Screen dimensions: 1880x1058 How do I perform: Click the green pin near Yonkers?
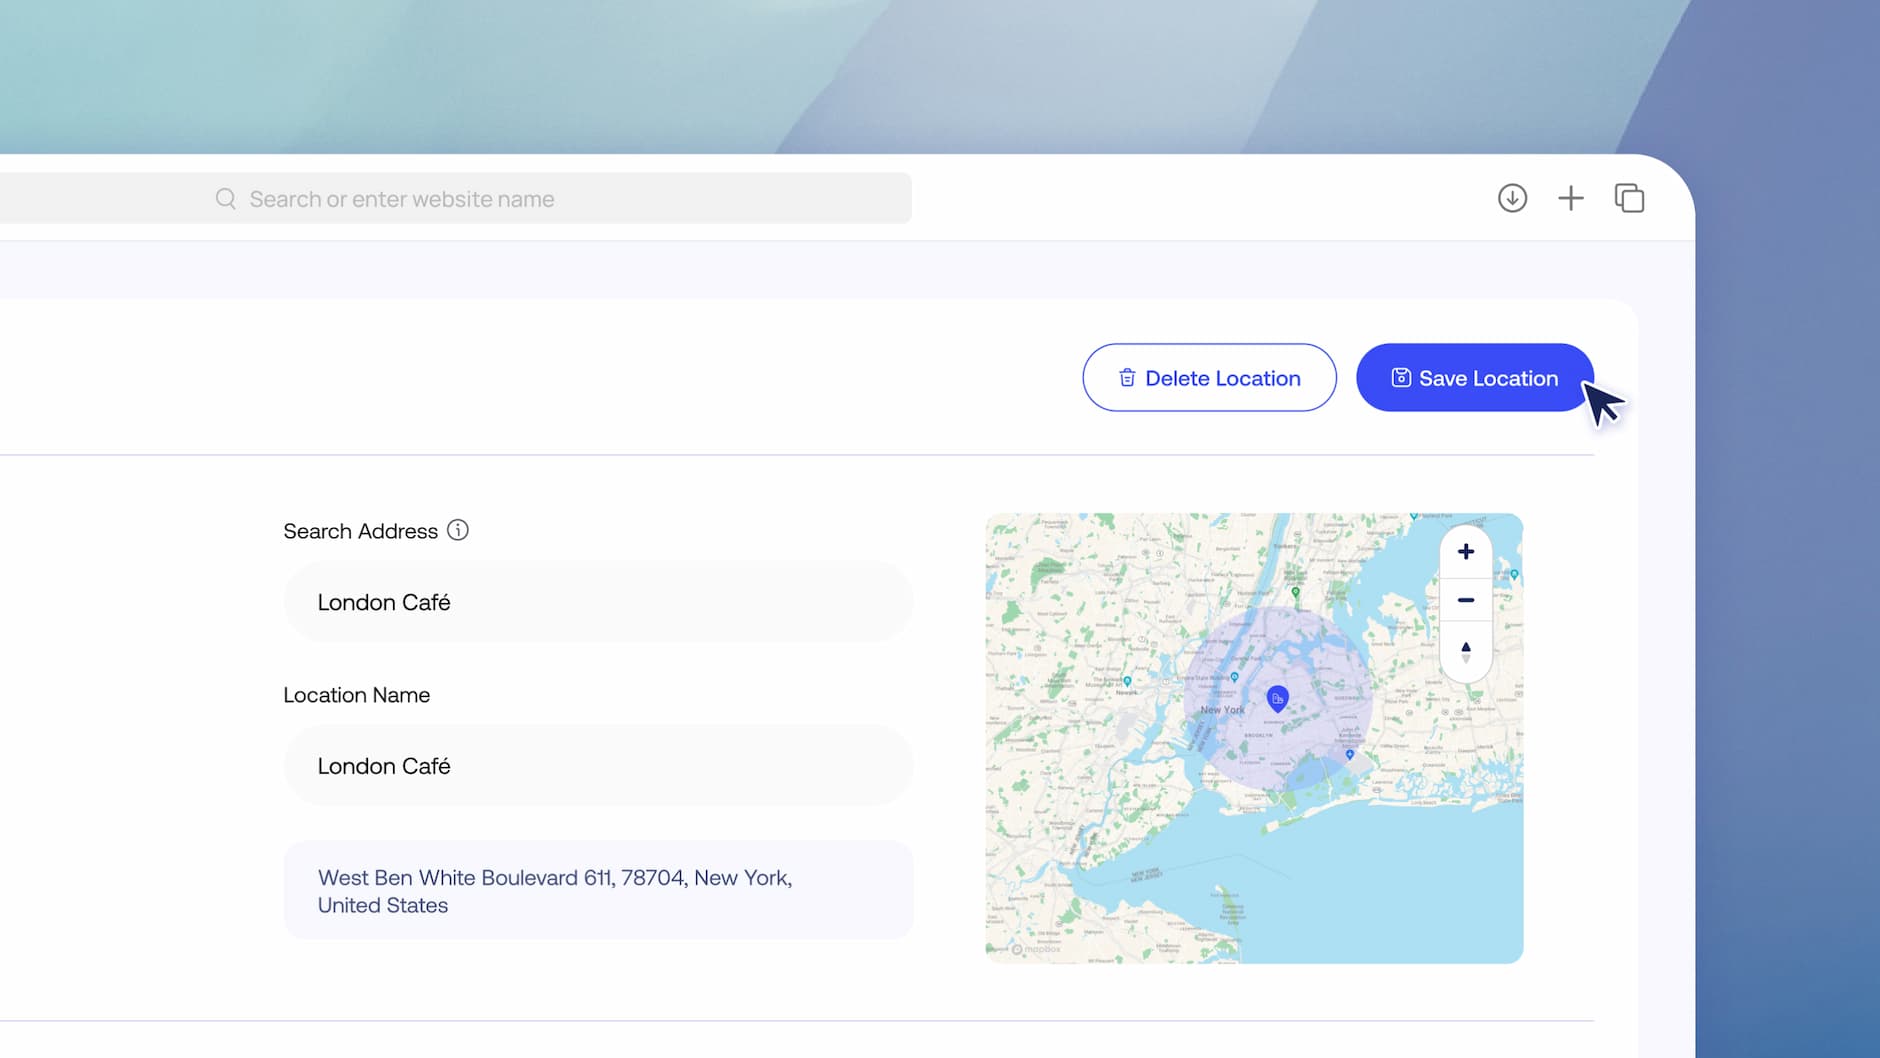(x=1296, y=593)
